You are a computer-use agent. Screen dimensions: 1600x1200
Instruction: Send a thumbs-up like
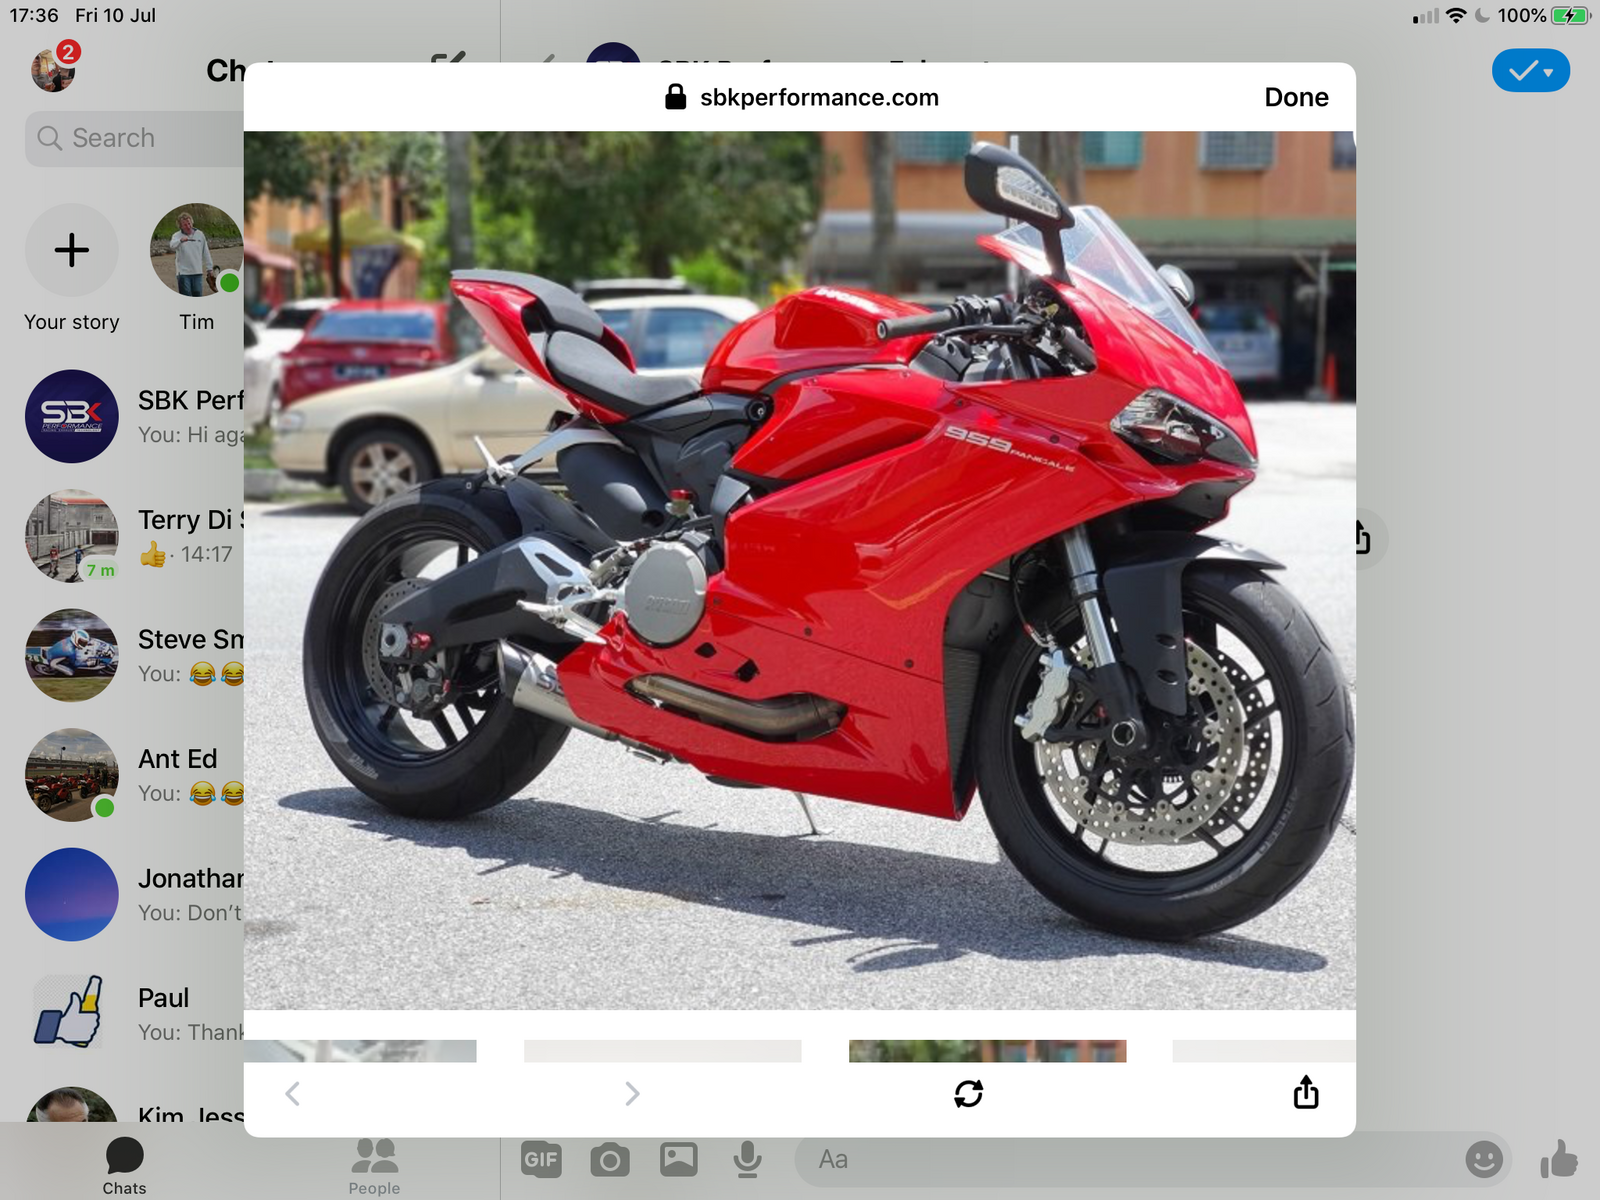(x=1558, y=1159)
